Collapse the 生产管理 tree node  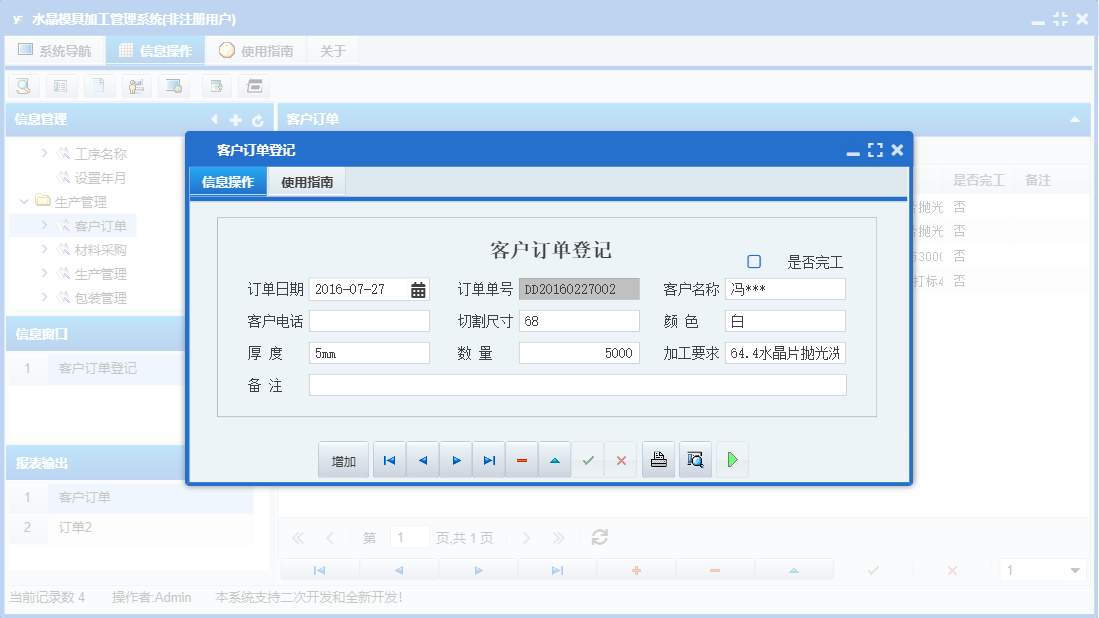click(23, 201)
